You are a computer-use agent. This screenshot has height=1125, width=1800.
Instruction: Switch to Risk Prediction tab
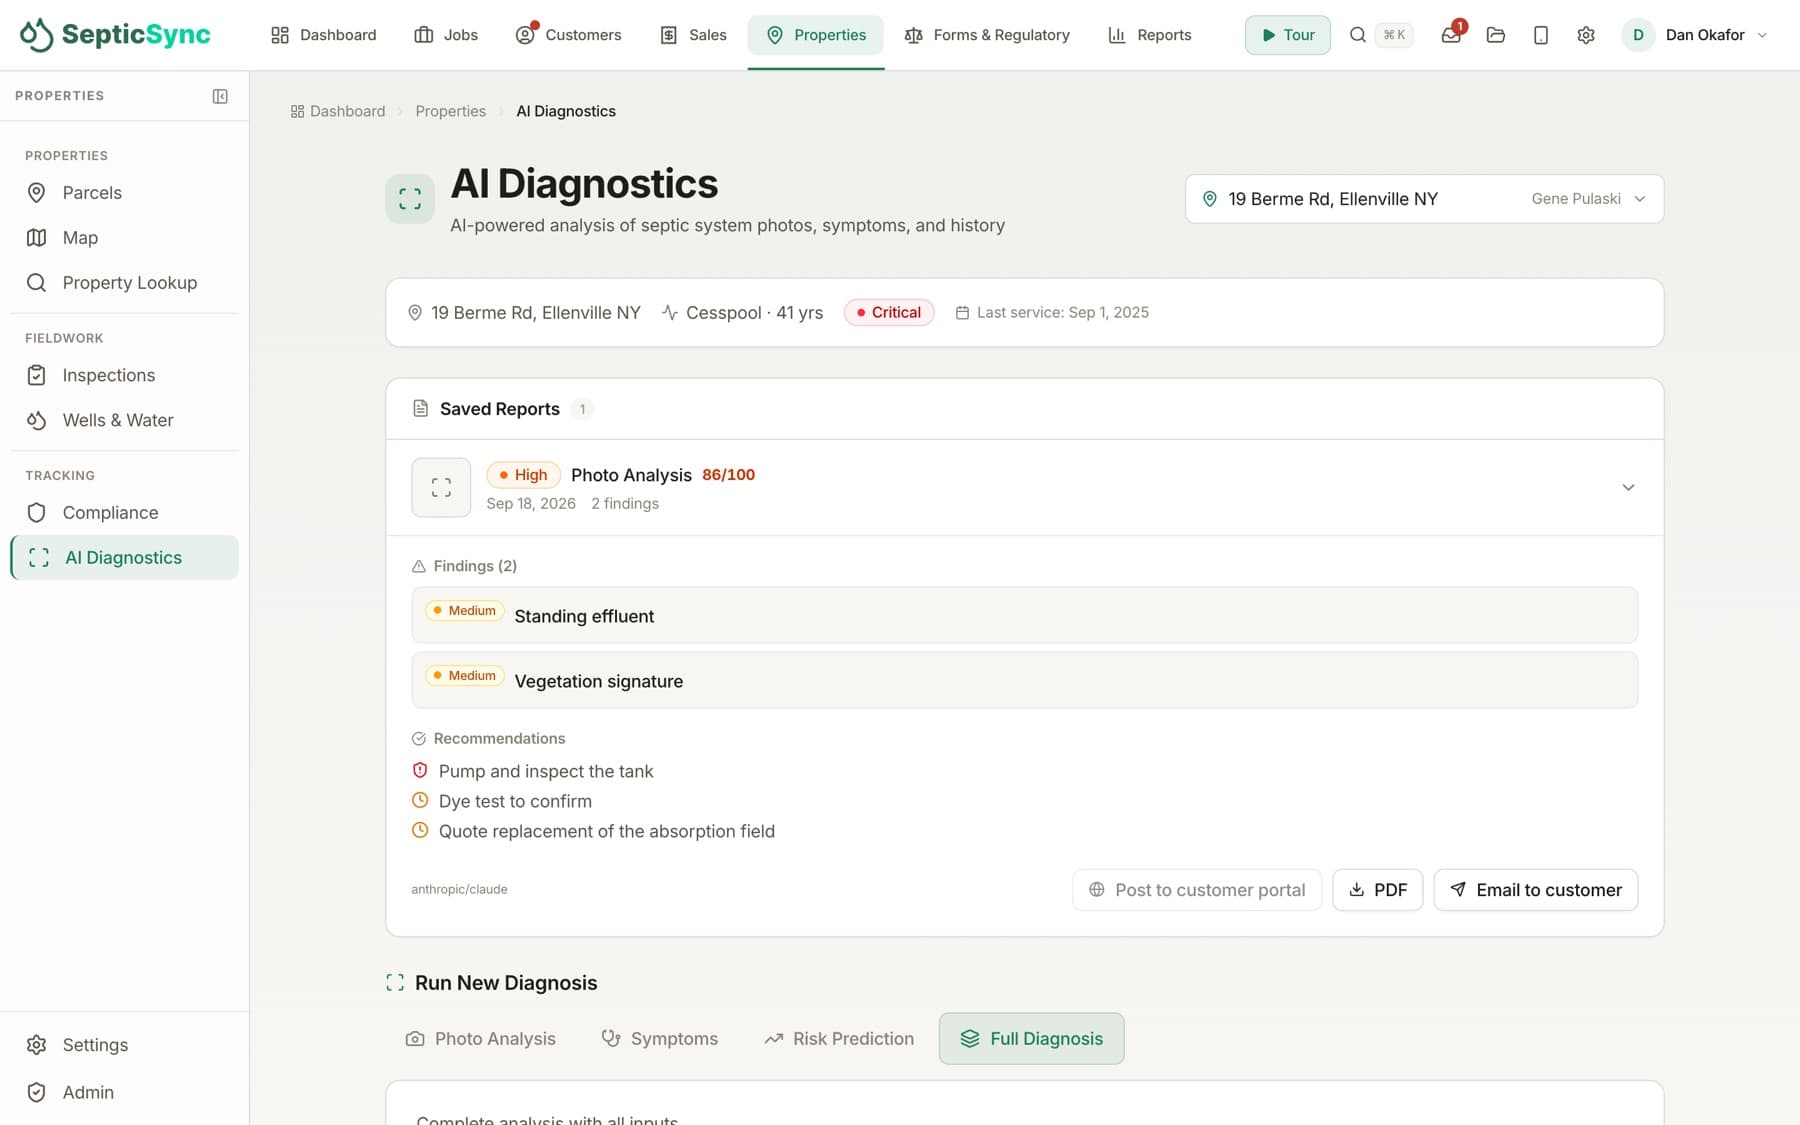[839, 1039]
